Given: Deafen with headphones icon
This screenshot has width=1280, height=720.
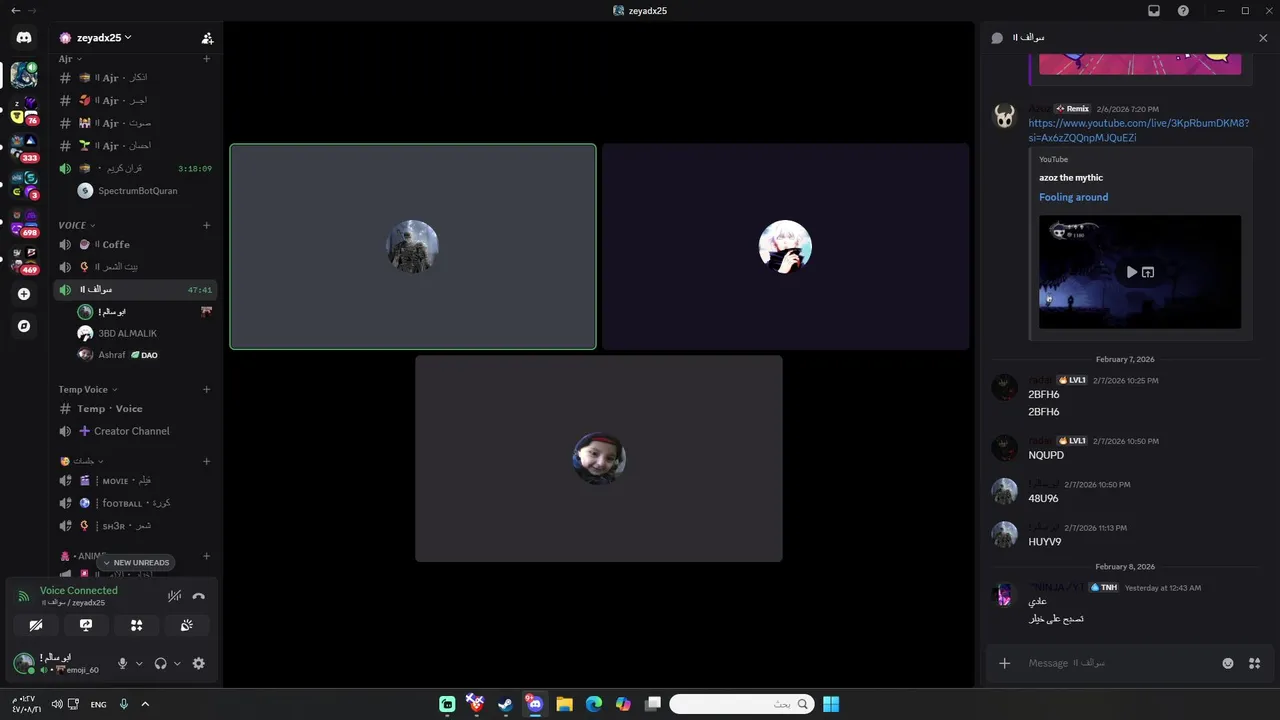Looking at the screenshot, I should (160, 663).
